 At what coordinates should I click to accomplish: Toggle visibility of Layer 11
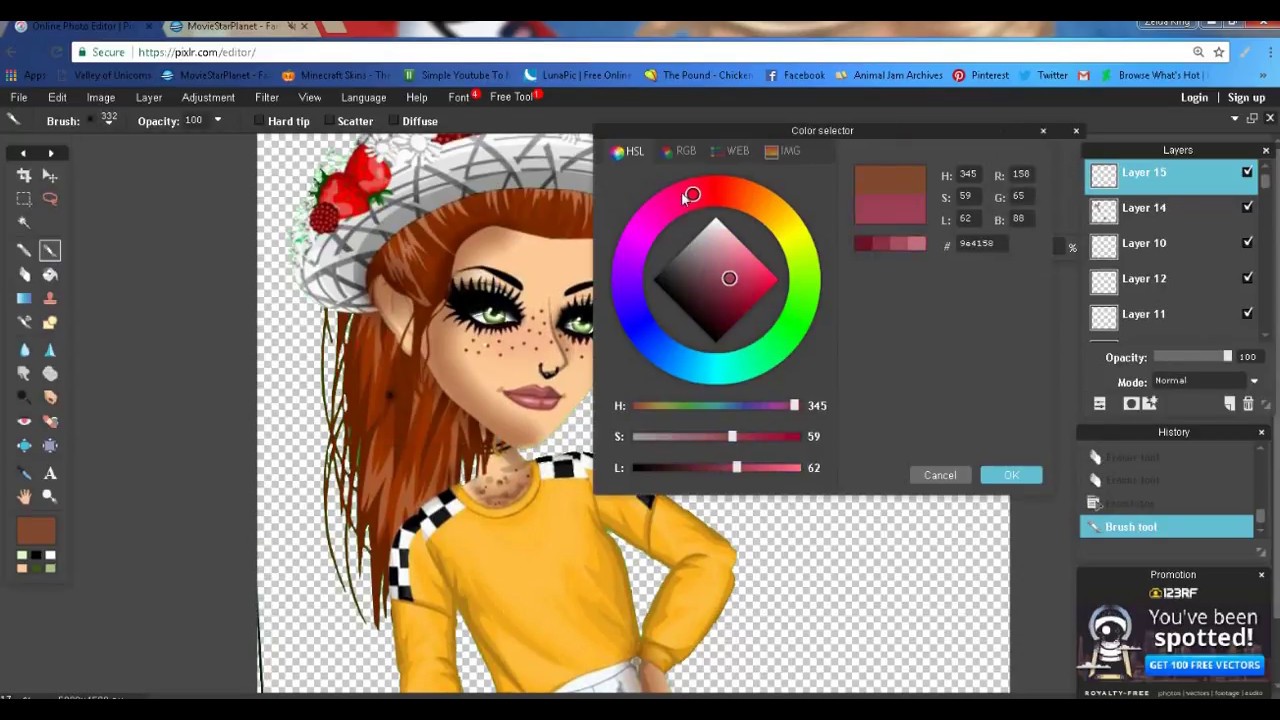(1247, 313)
